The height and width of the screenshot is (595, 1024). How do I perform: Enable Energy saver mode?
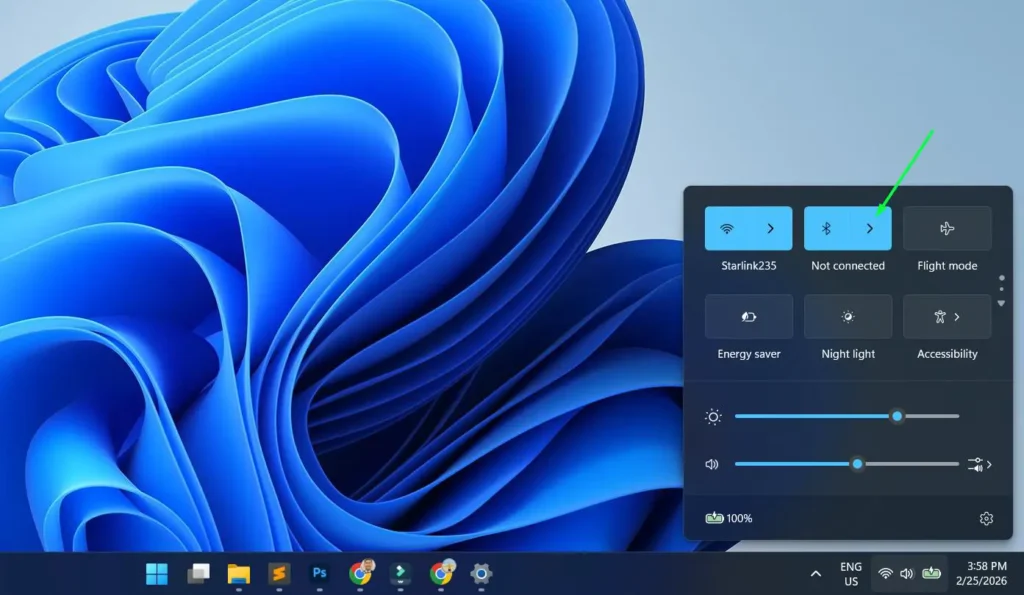click(748, 316)
